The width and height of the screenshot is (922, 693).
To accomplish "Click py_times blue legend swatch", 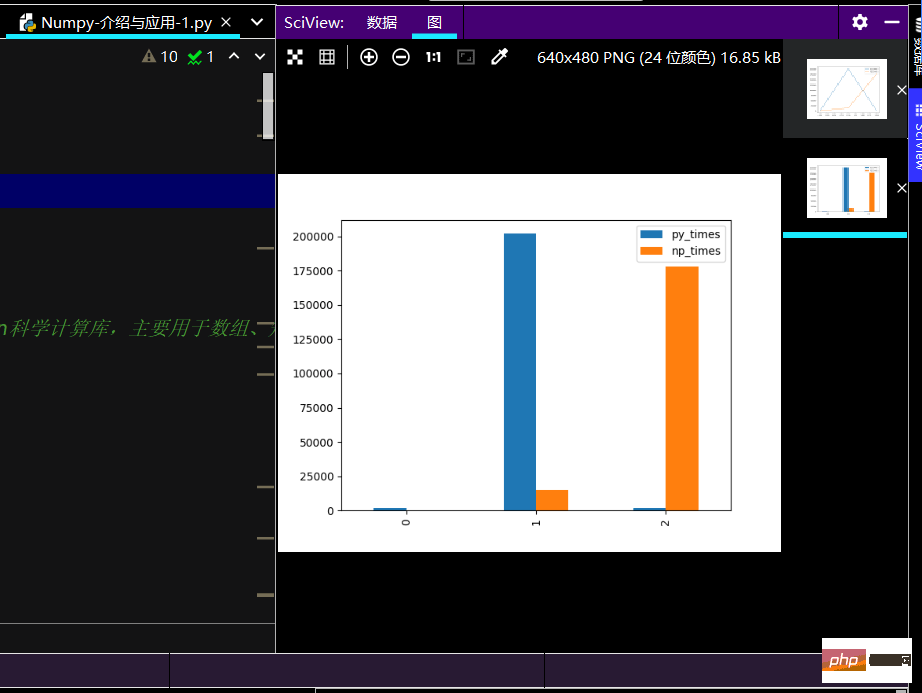I will pos(651,234).
